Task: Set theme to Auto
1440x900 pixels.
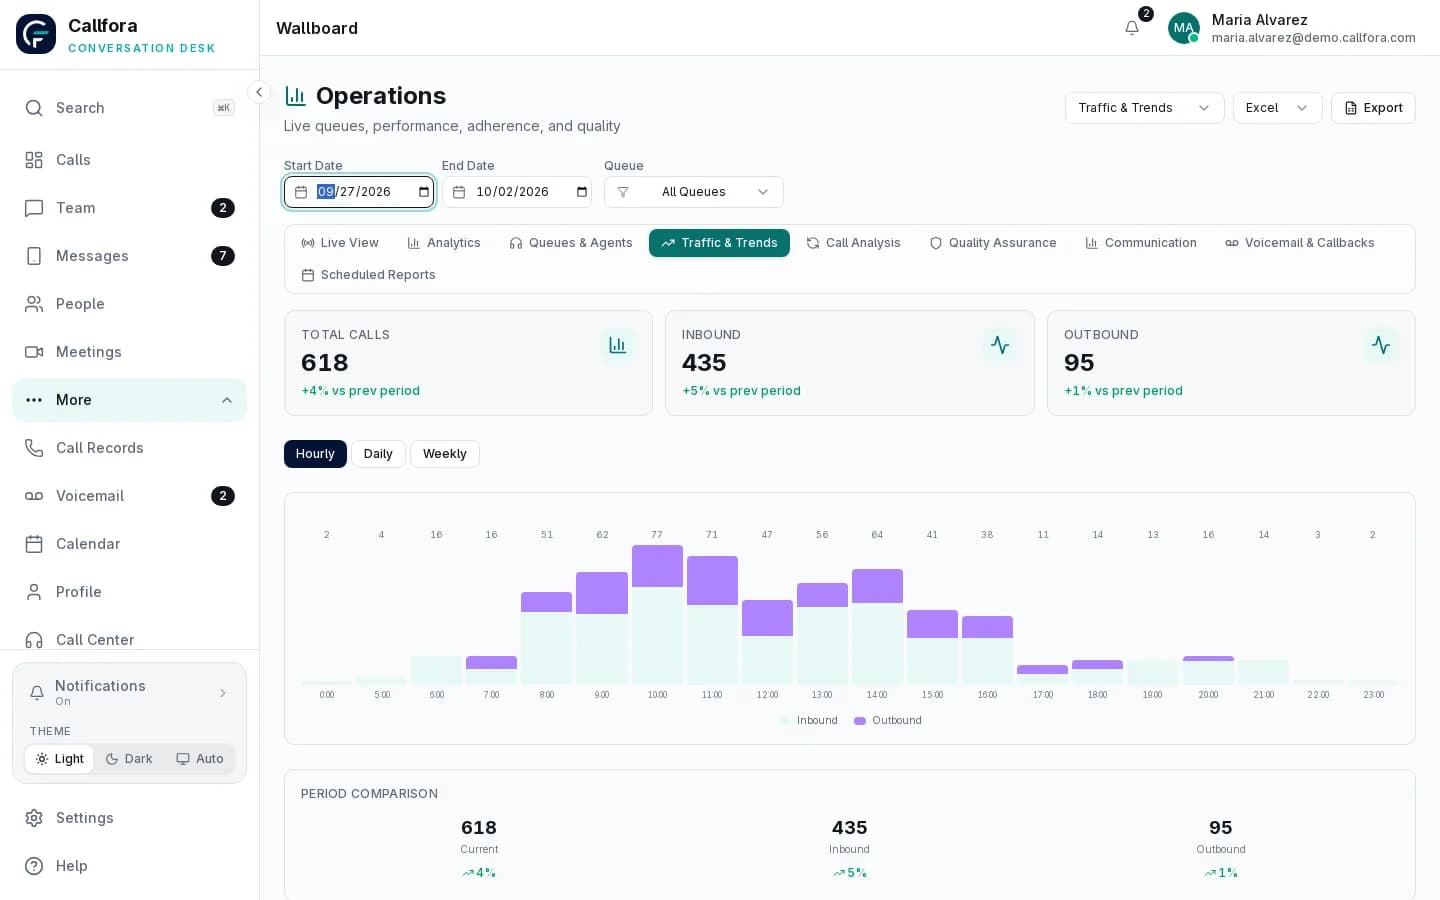Action: (200, 759)
